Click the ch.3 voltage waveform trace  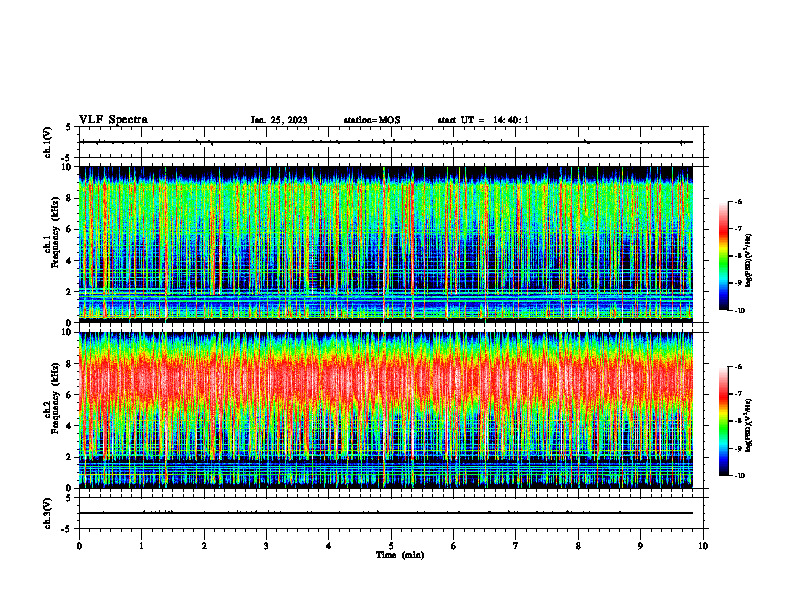click(x=385, y=513)
